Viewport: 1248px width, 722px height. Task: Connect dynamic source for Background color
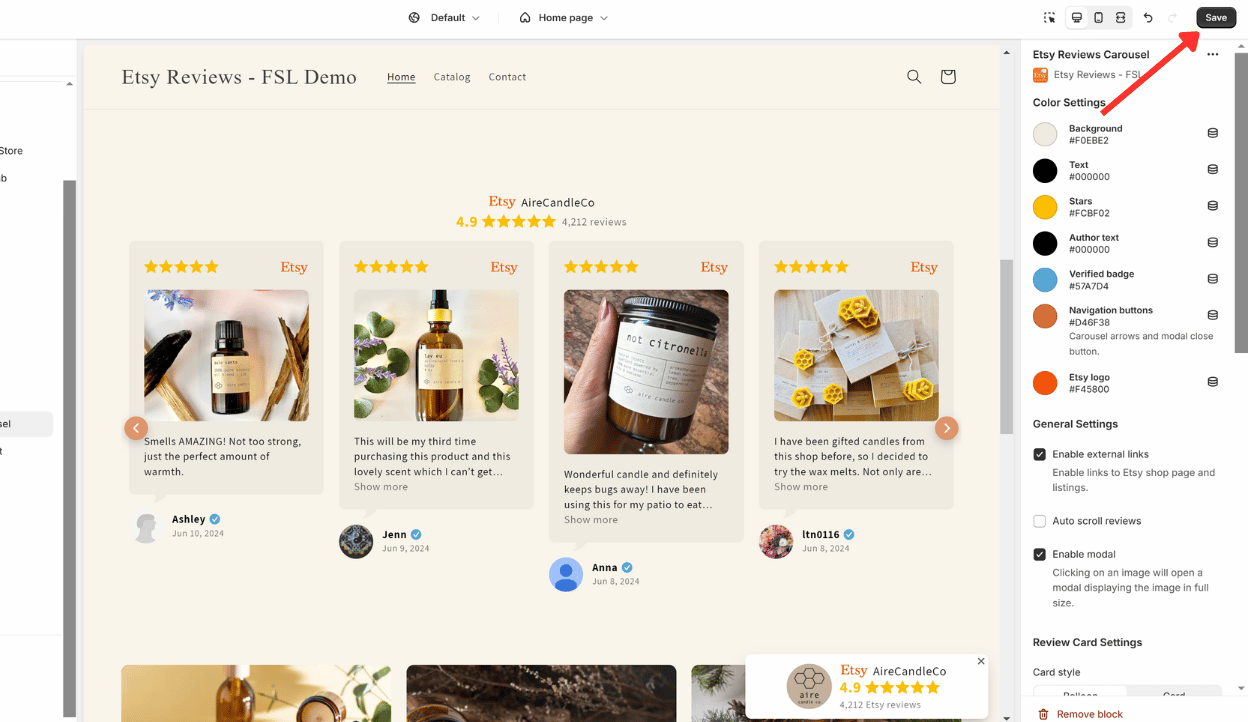1213,133
